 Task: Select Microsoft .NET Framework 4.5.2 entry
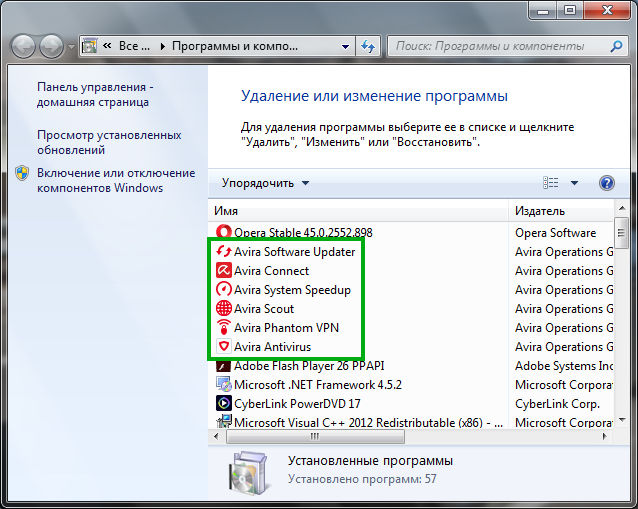click(x=318, y=384)
